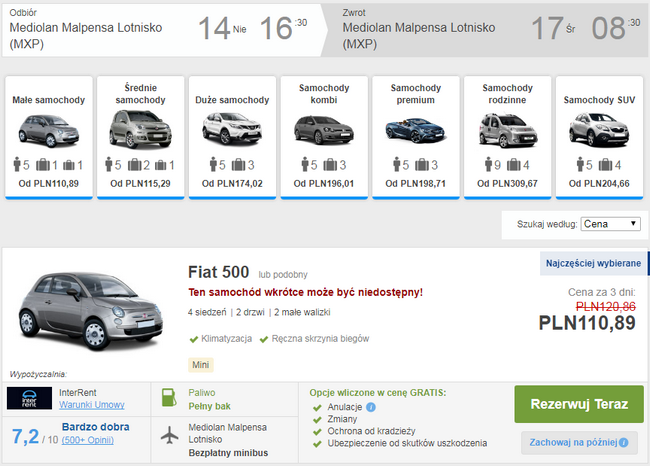Click return location under Zwrot
Screen dimensions: 650x466
tap(419, 35)
